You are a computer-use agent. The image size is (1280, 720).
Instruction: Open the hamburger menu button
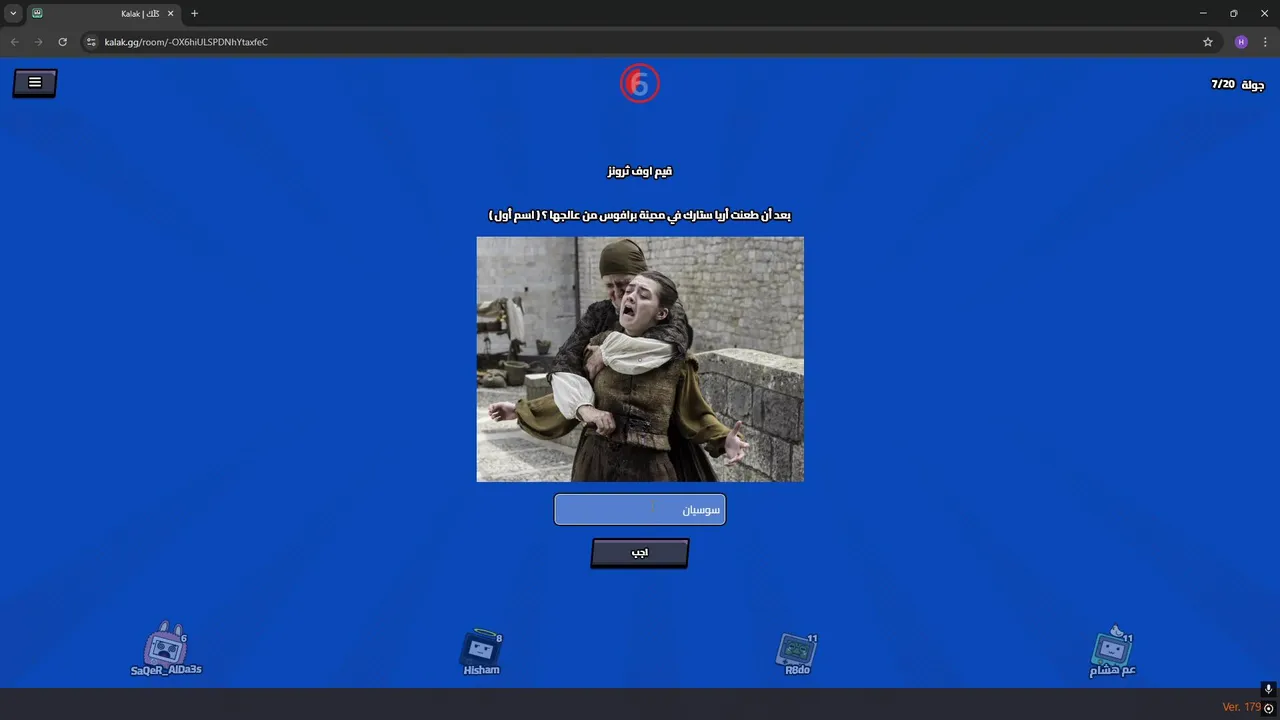(x=35, y=83)
